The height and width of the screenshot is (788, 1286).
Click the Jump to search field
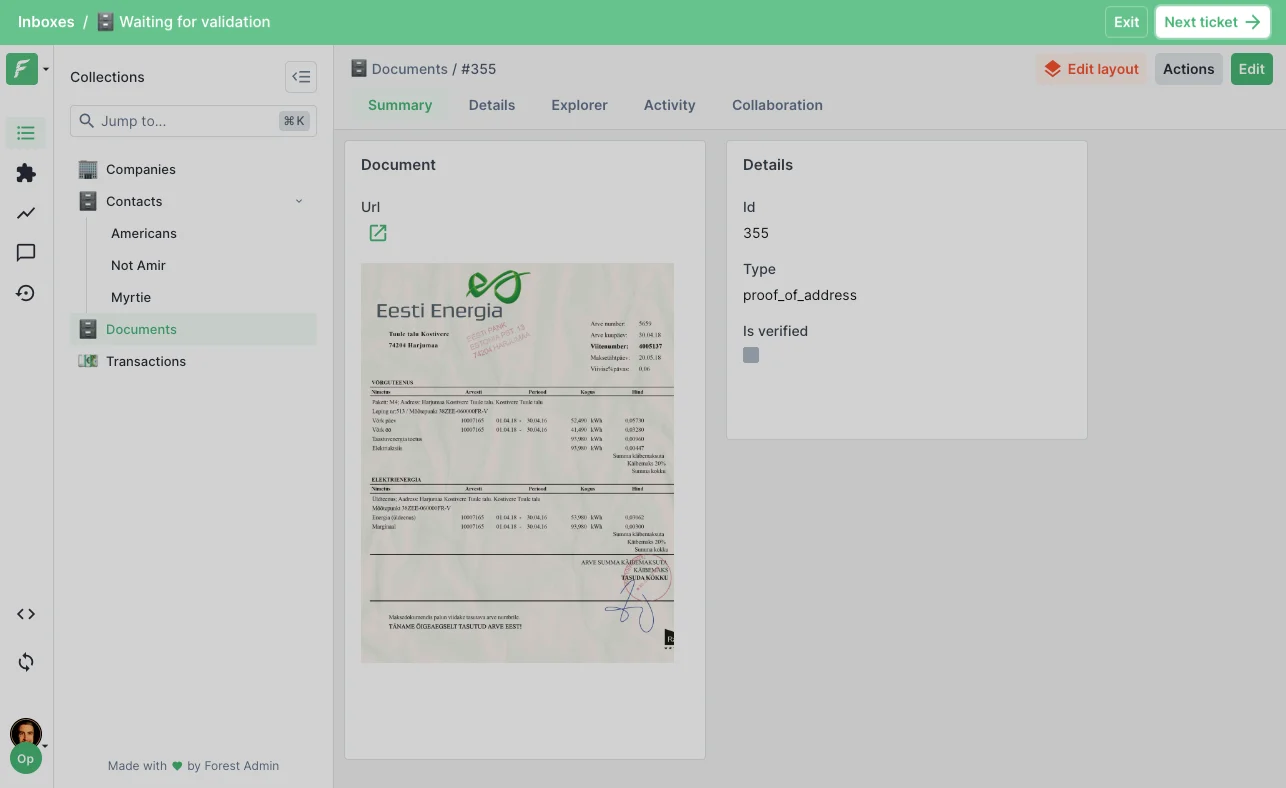[193, 121]
